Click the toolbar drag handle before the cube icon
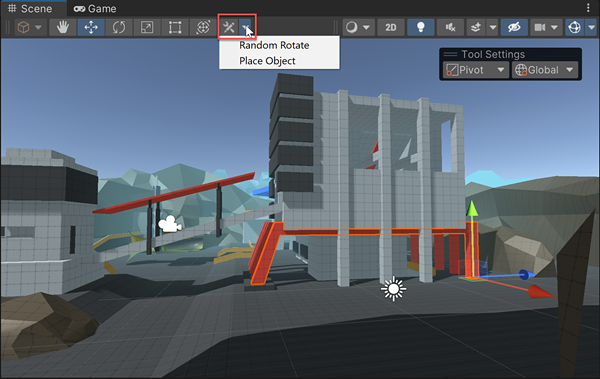This screenshot has height=379, width=600. [8, 27]
